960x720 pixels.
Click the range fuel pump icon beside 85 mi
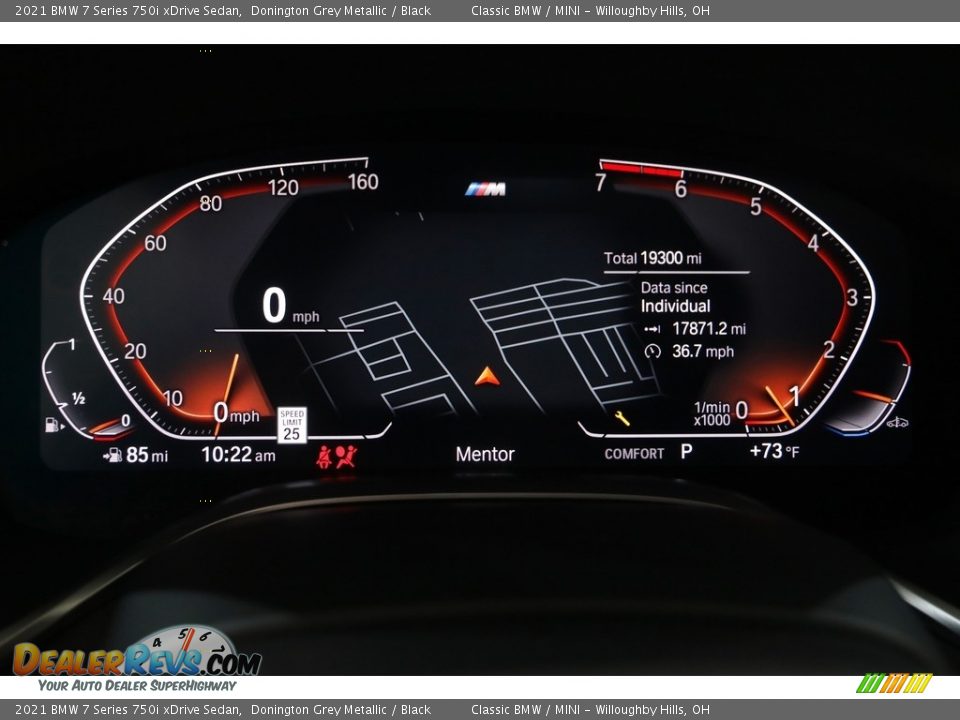tap(113, 455)
